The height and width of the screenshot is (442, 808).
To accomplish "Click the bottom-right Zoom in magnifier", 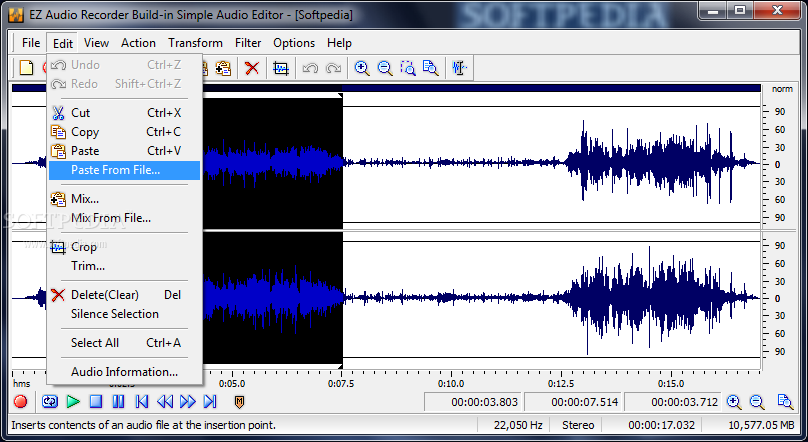I will pos(734,401).
